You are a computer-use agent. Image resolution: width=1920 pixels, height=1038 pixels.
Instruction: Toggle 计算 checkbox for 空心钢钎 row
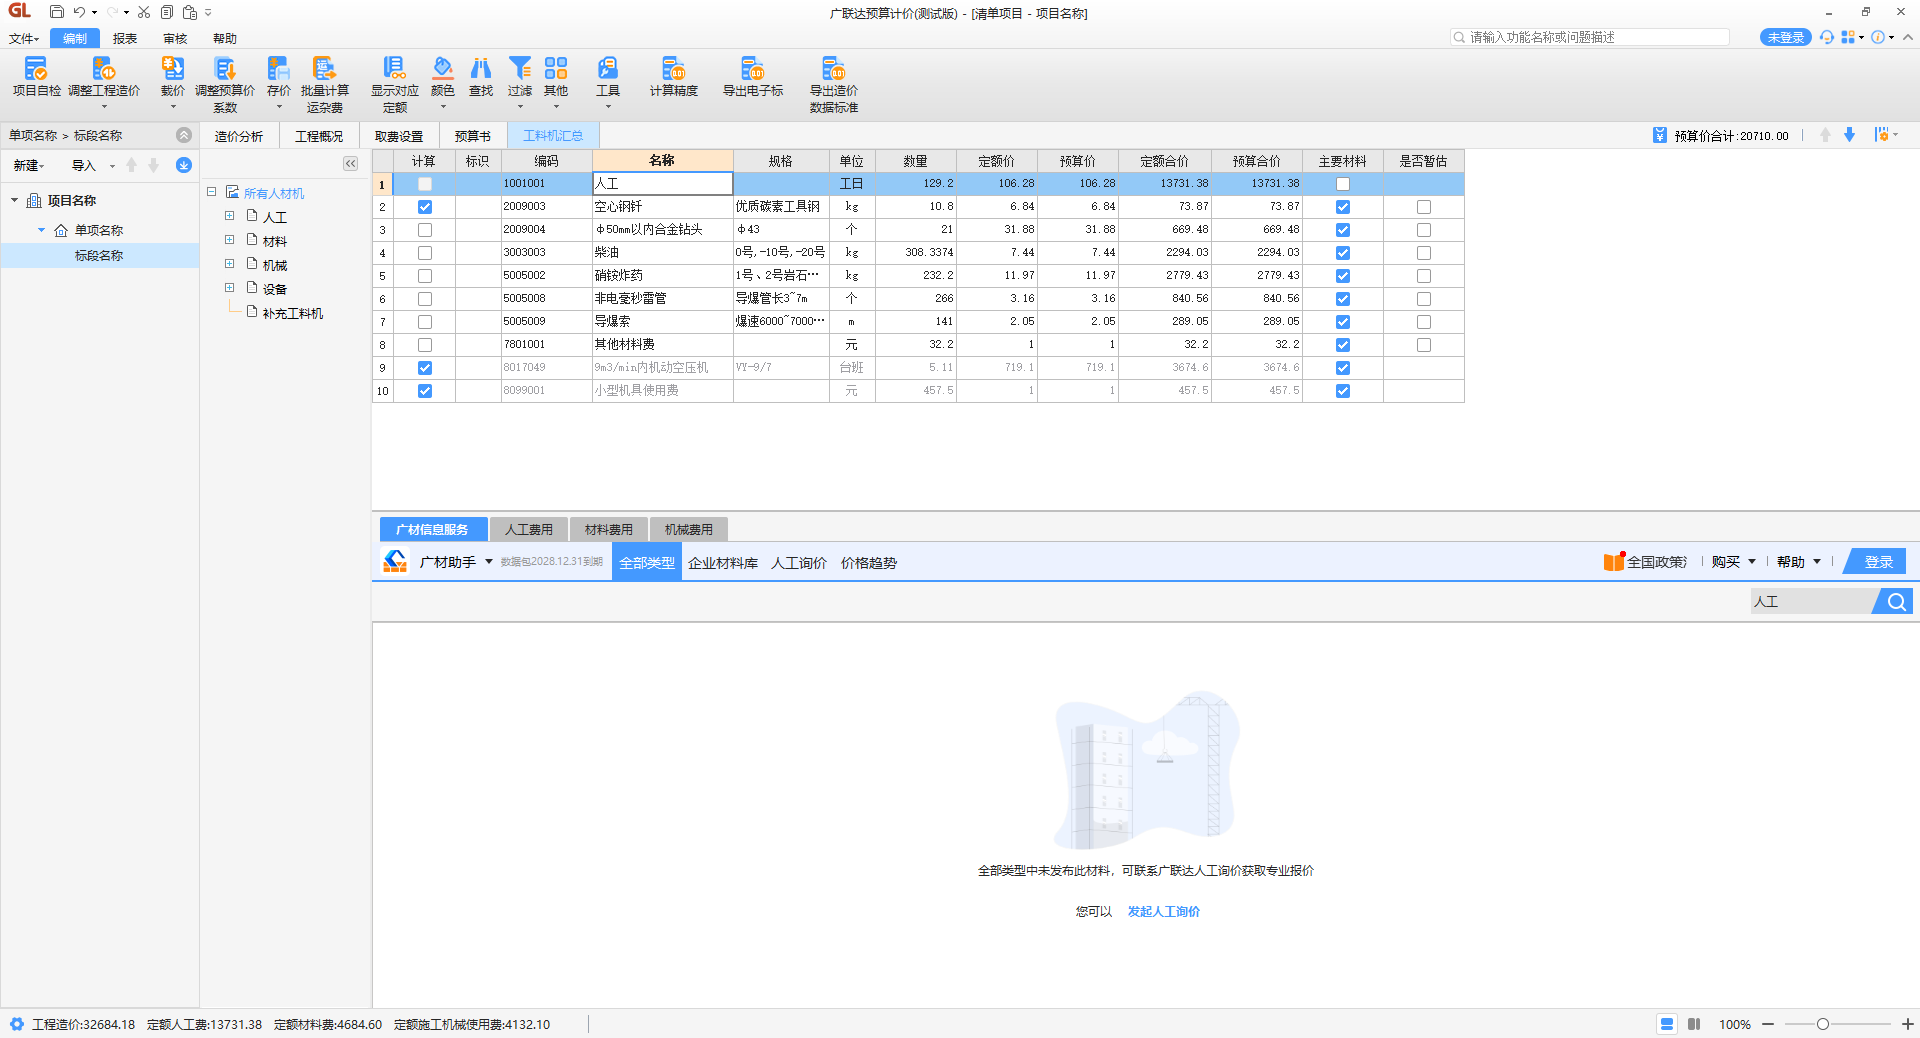tap(425, 207)
